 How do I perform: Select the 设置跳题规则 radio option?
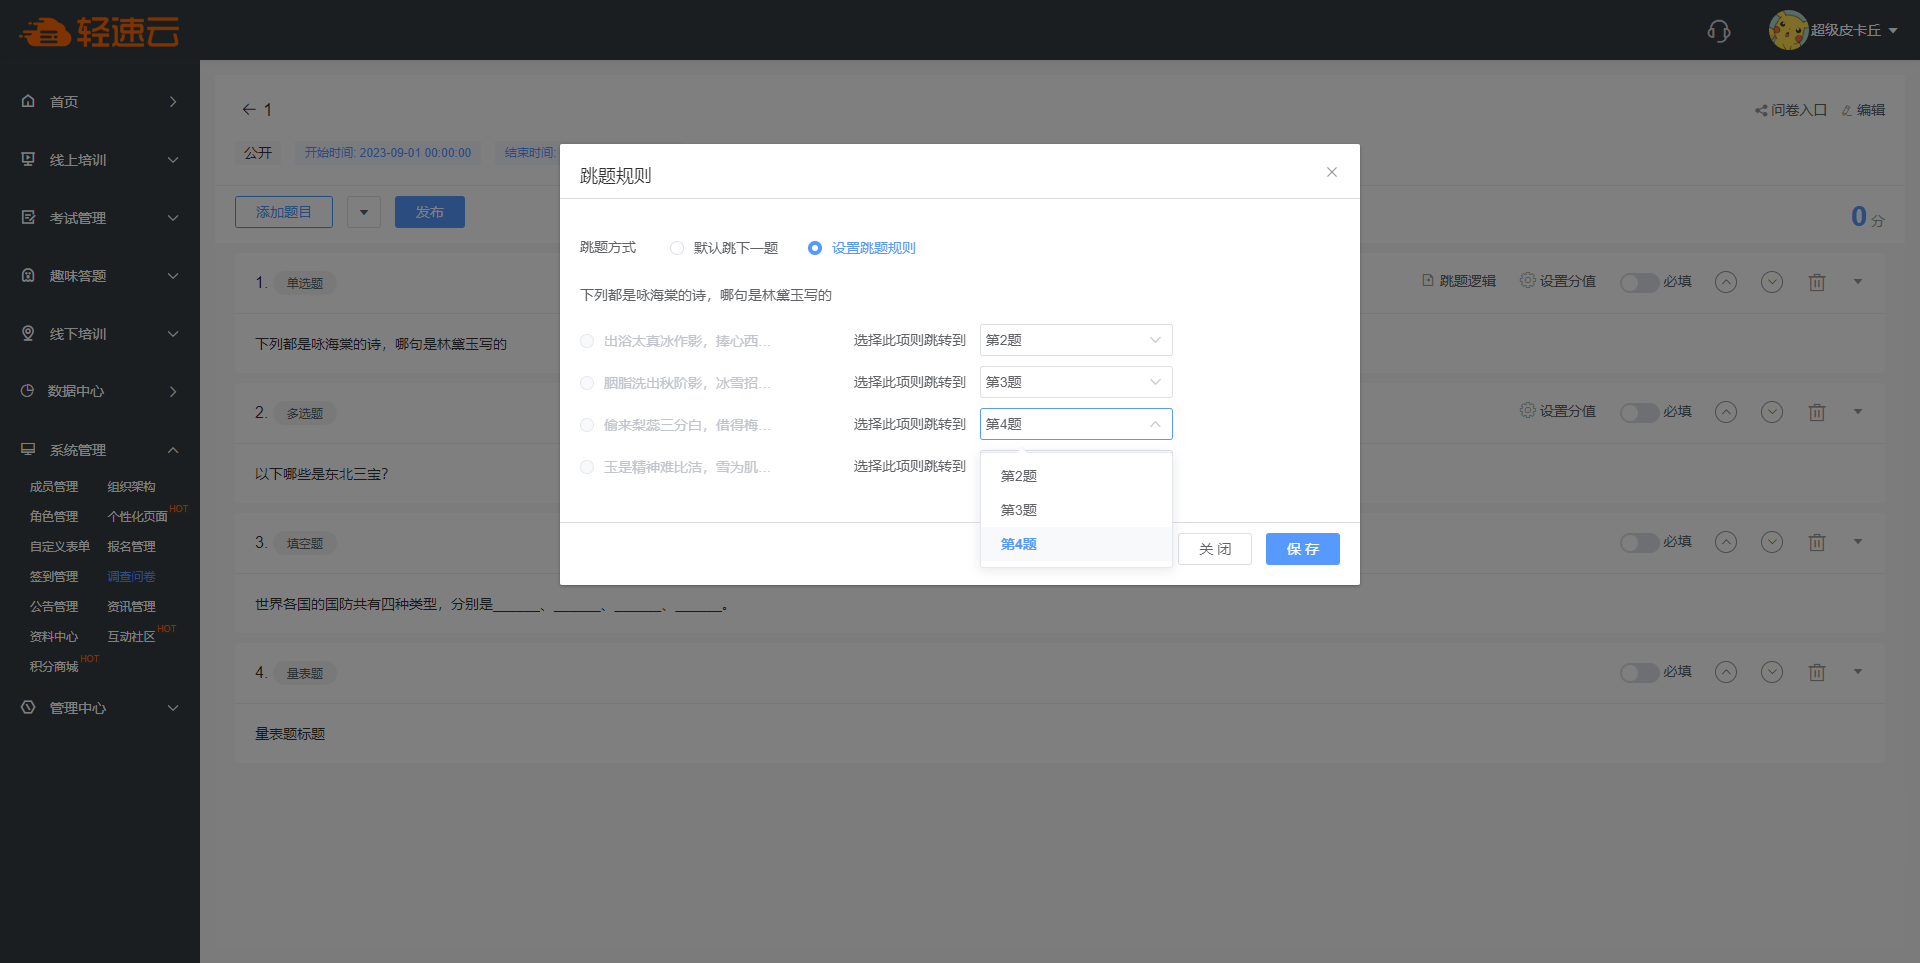(x=815, y=248)
